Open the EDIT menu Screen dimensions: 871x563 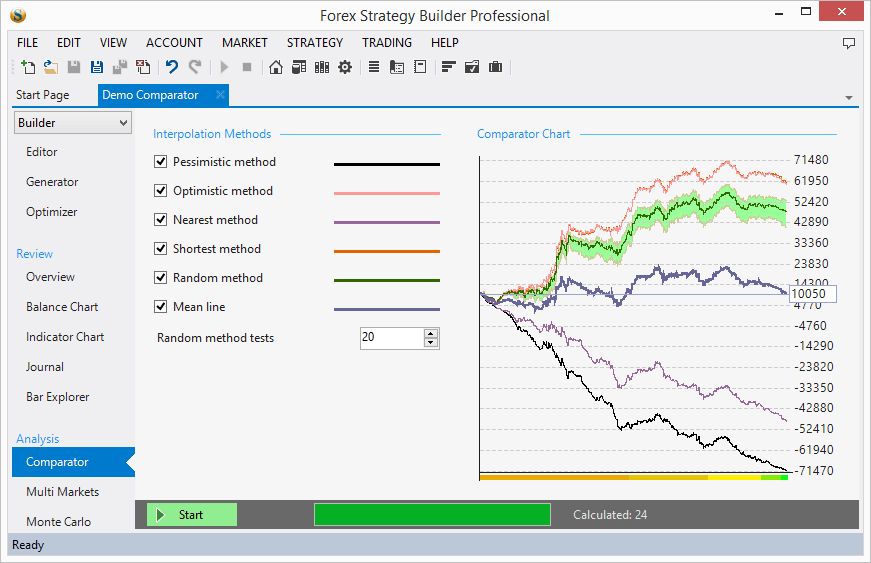(69, 43)
